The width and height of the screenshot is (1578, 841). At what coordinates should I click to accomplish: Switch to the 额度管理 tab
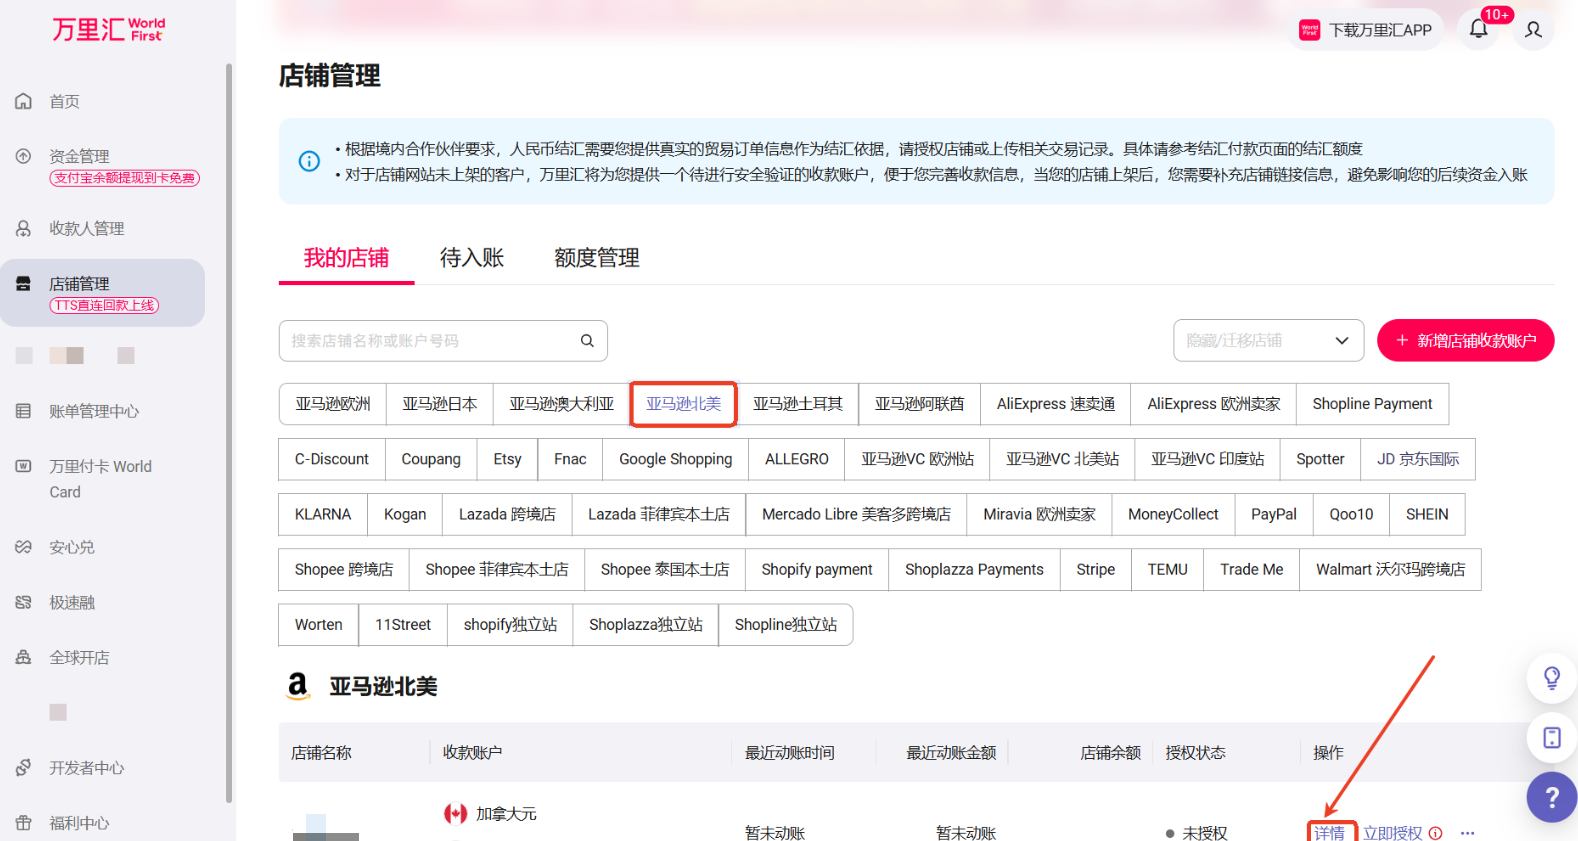click(x=597, y=258)
